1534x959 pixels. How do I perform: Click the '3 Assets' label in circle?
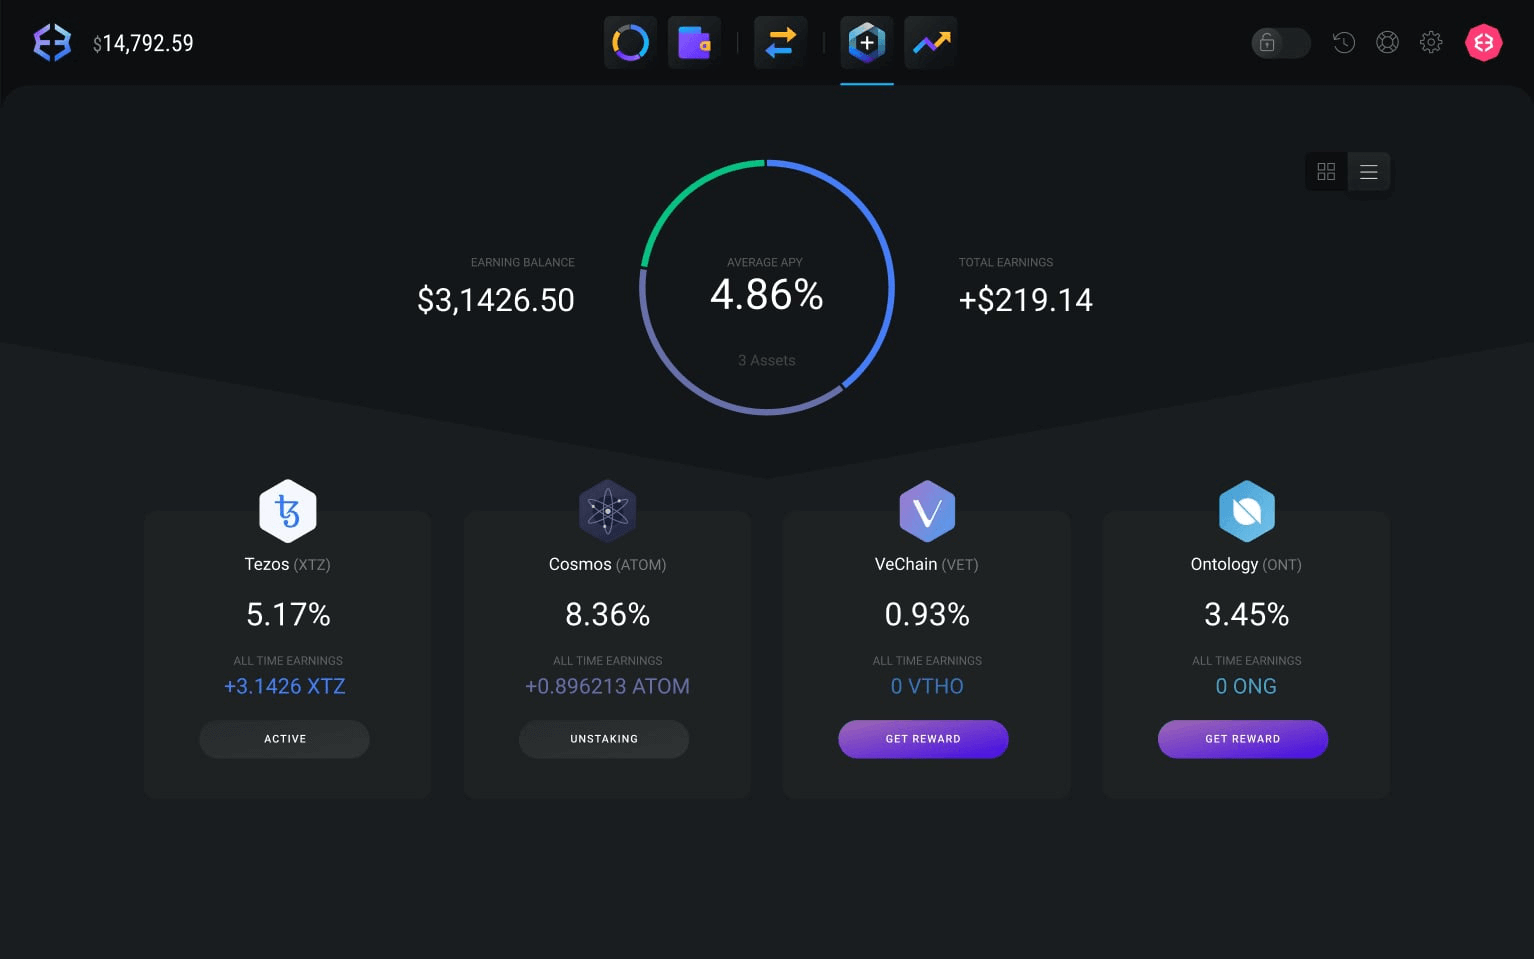pyautogui.click(x=767, y=360)
